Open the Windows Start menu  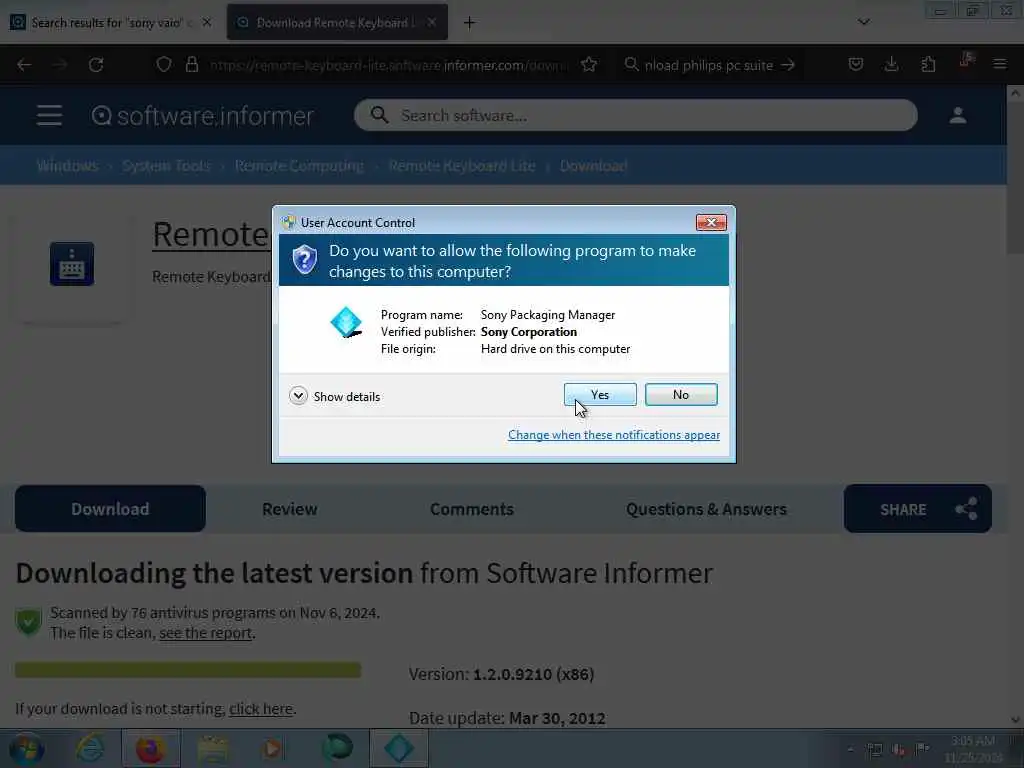point(26,748)
